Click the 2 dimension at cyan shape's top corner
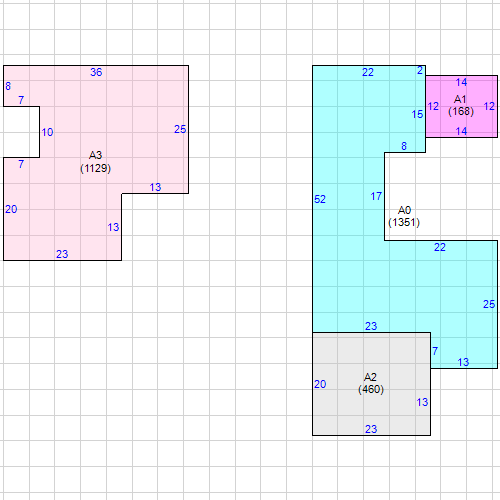This screenshot has width=500, height=500. click(x=420, y=71)
